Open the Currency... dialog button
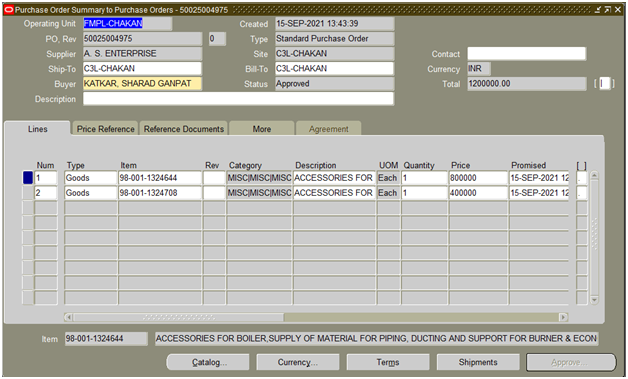 [x=298, y=362]
